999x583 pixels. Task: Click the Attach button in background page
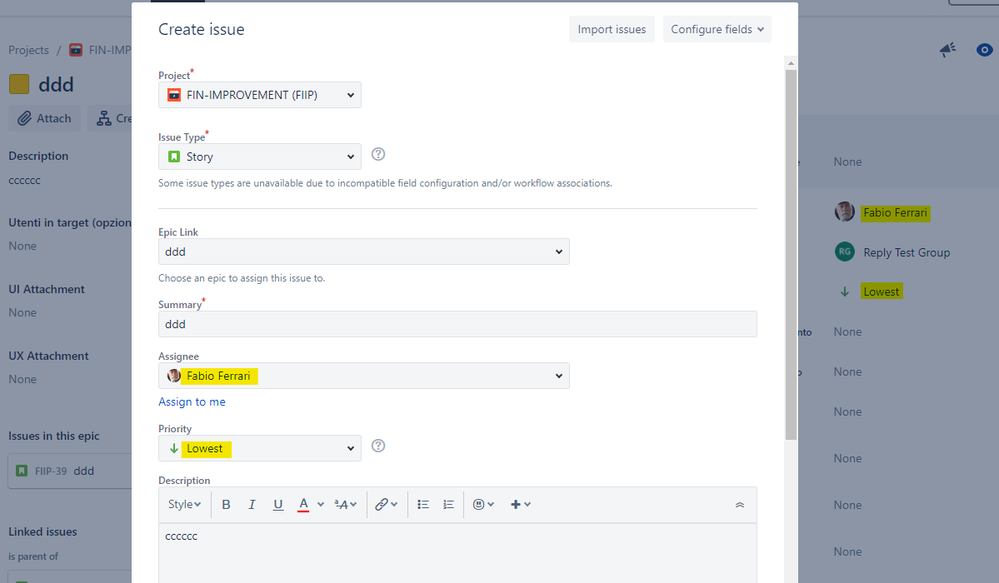point(45,119)
